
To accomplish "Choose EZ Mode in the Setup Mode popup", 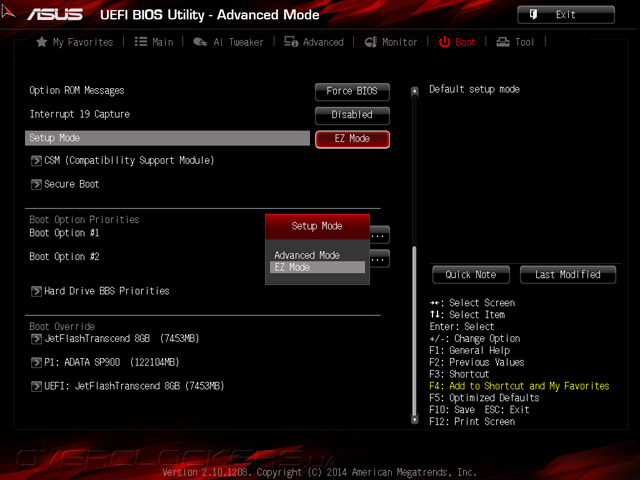I will point(317,267).
